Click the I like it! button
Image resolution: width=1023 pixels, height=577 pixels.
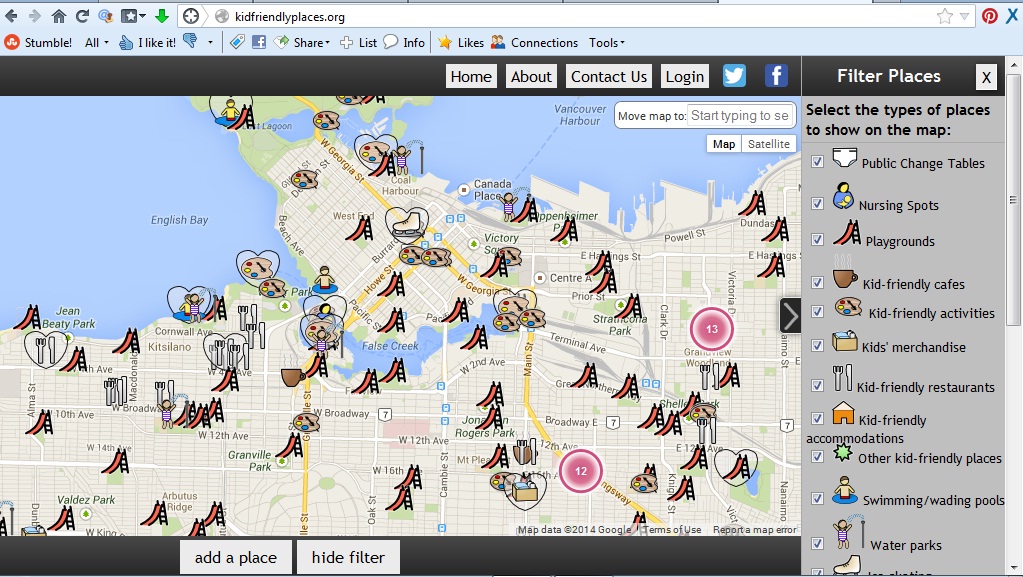click(x=148, y=42)
